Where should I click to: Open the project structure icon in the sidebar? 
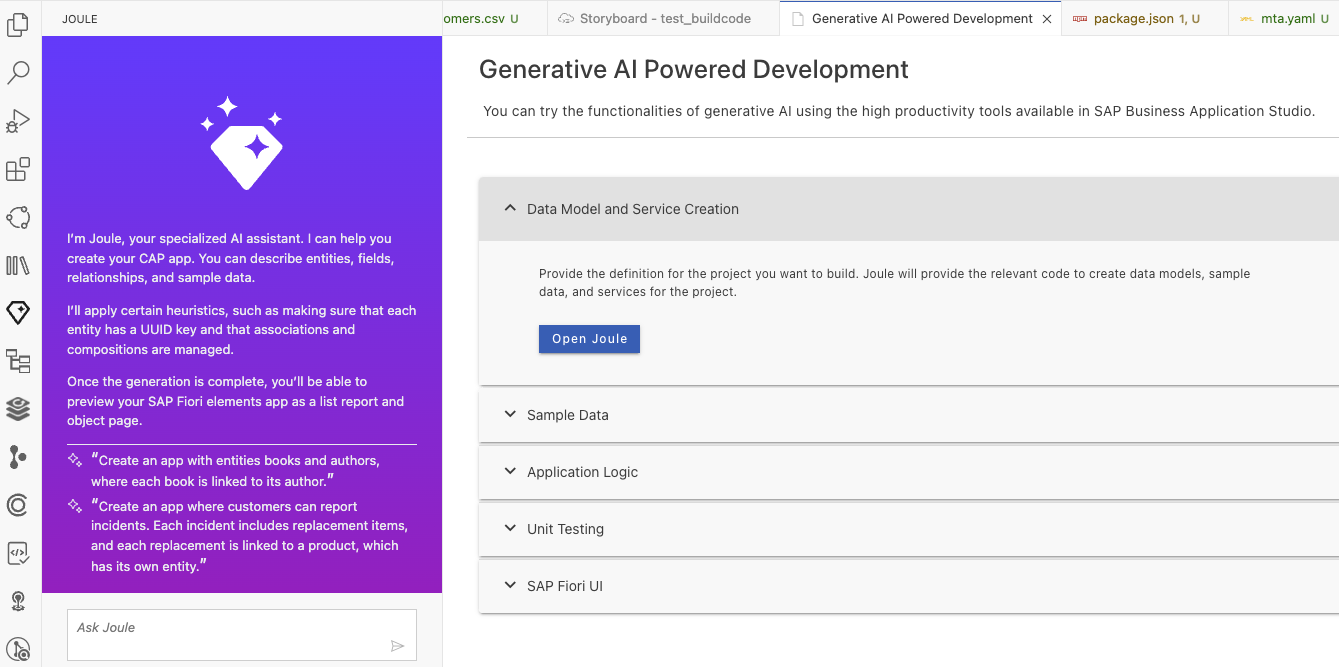(x=18, y=361)
